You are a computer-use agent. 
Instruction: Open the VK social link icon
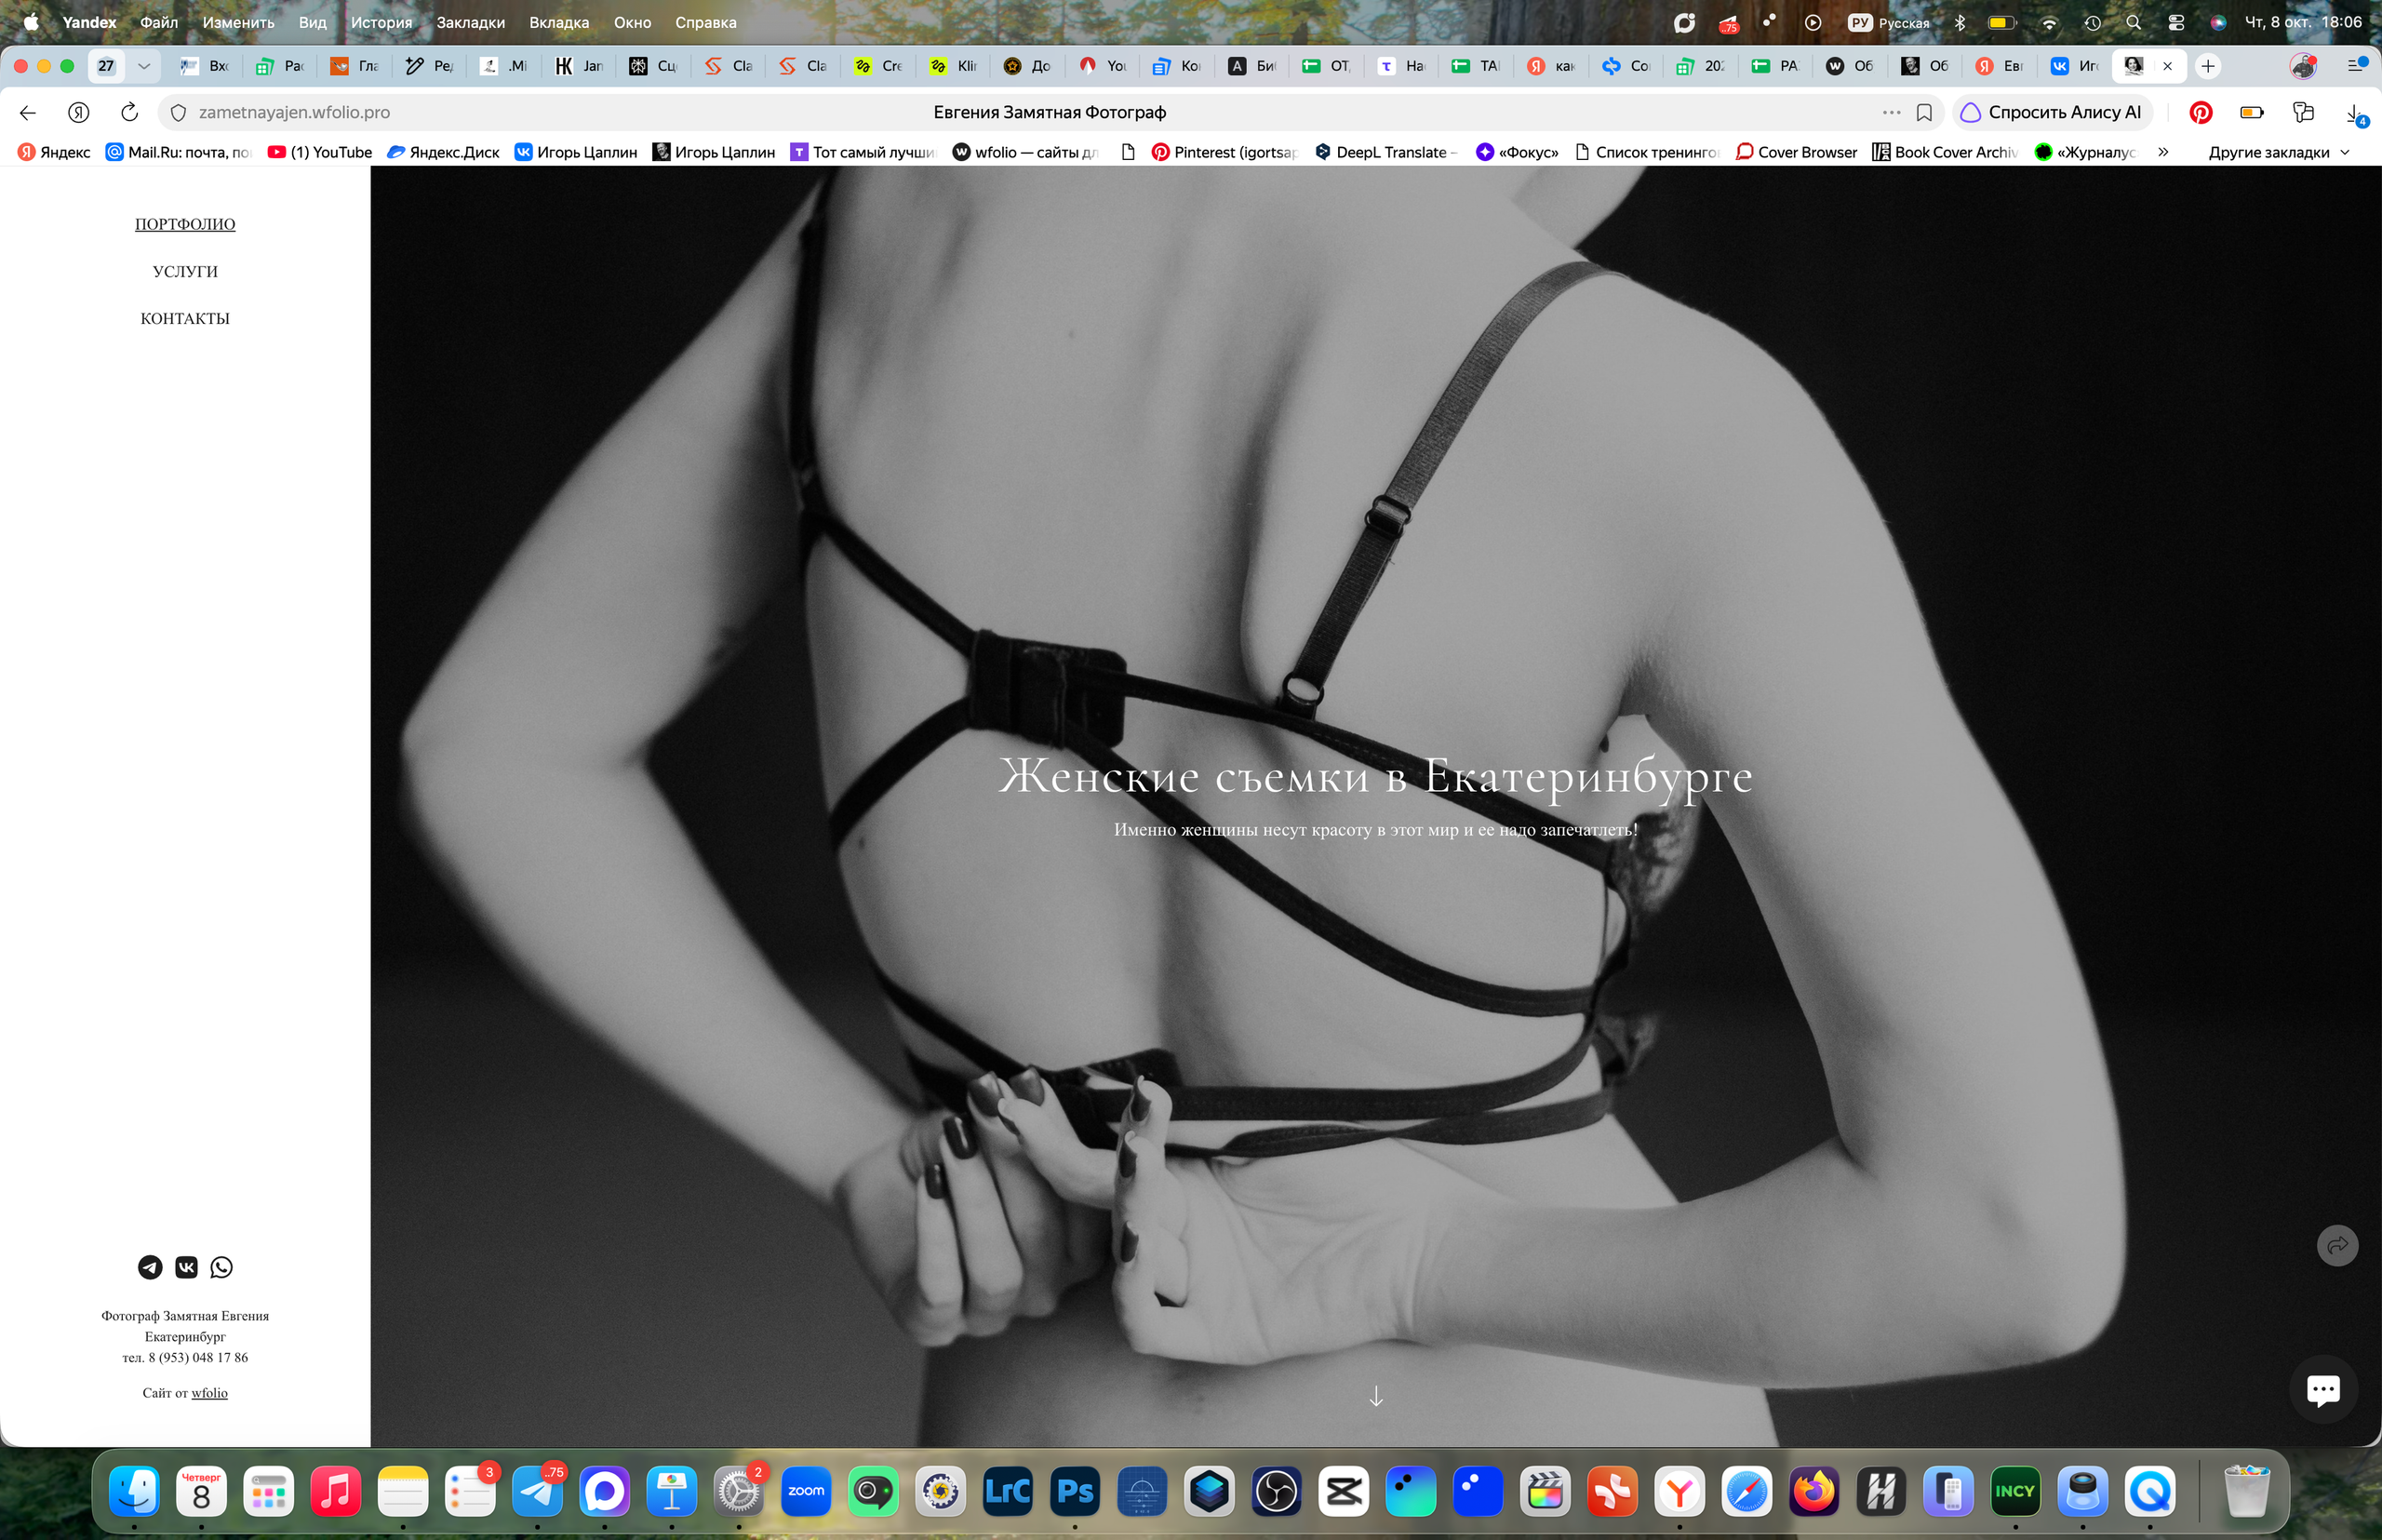(x=186, y=1267)
